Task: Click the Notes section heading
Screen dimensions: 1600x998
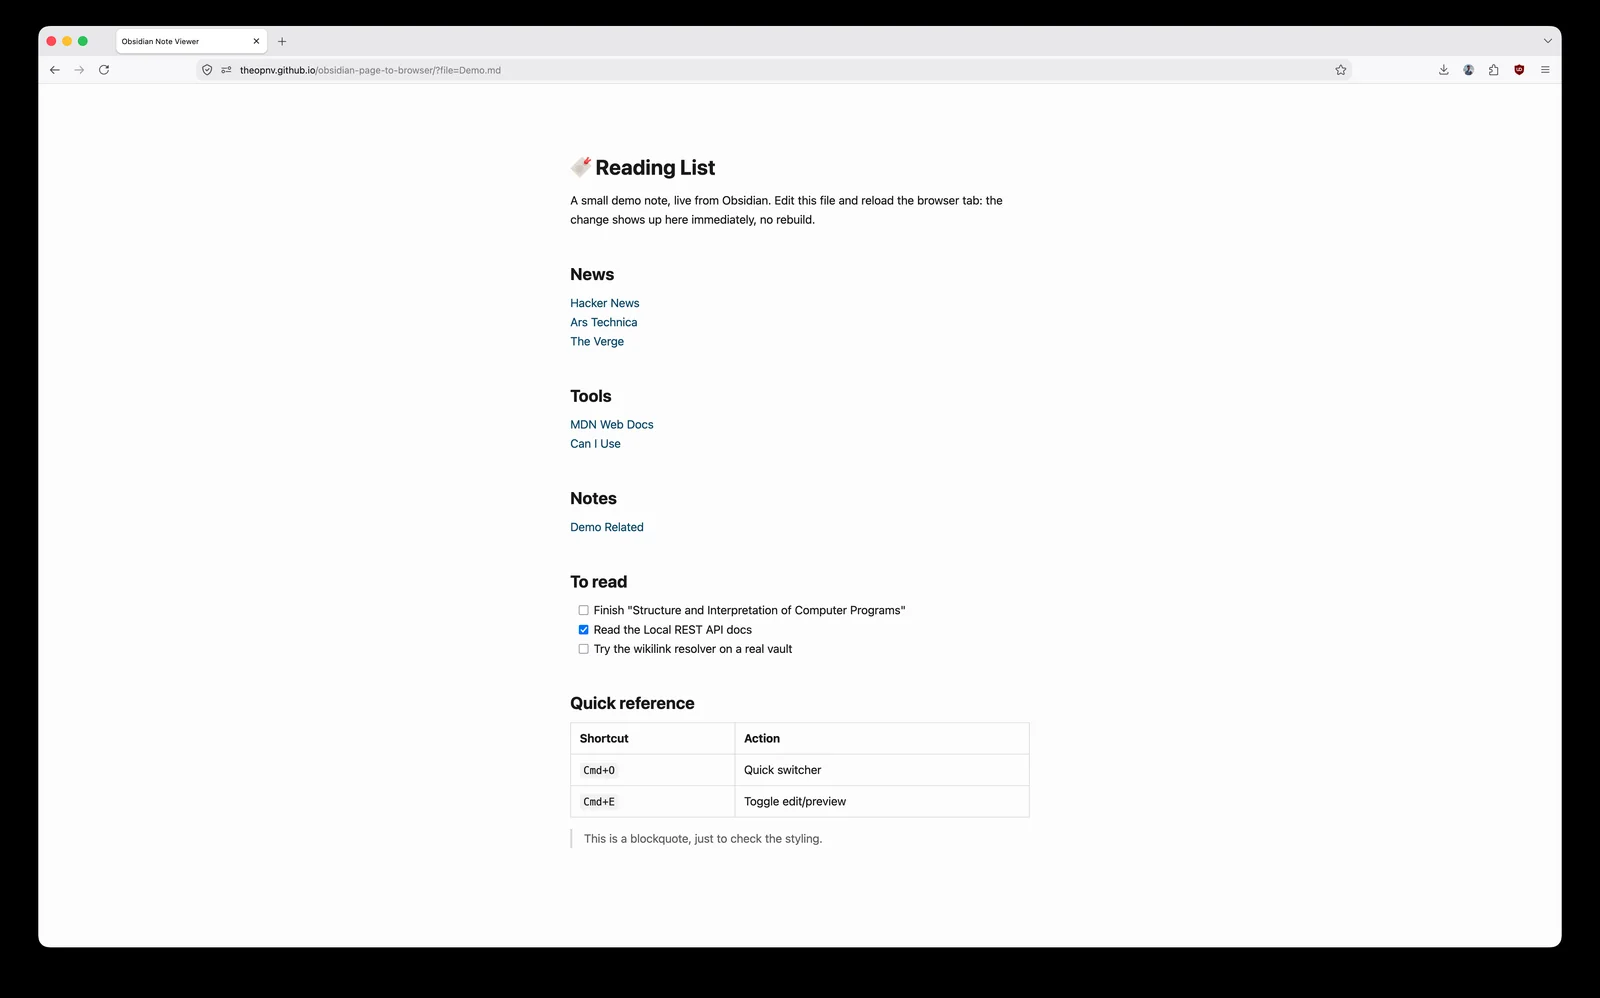Action: (593, 498)
